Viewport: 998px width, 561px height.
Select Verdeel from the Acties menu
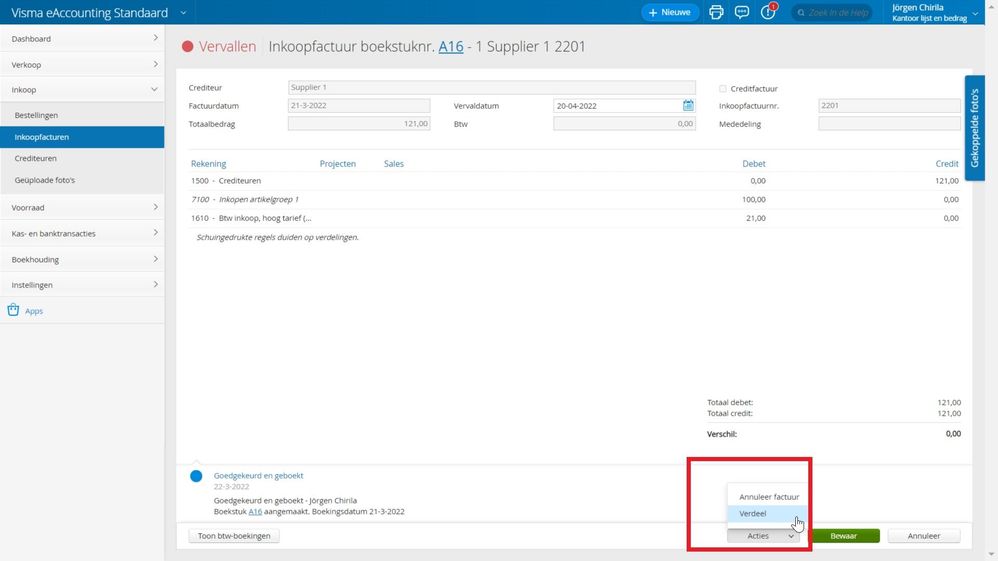pyautogui.click(x=754, y=513)
